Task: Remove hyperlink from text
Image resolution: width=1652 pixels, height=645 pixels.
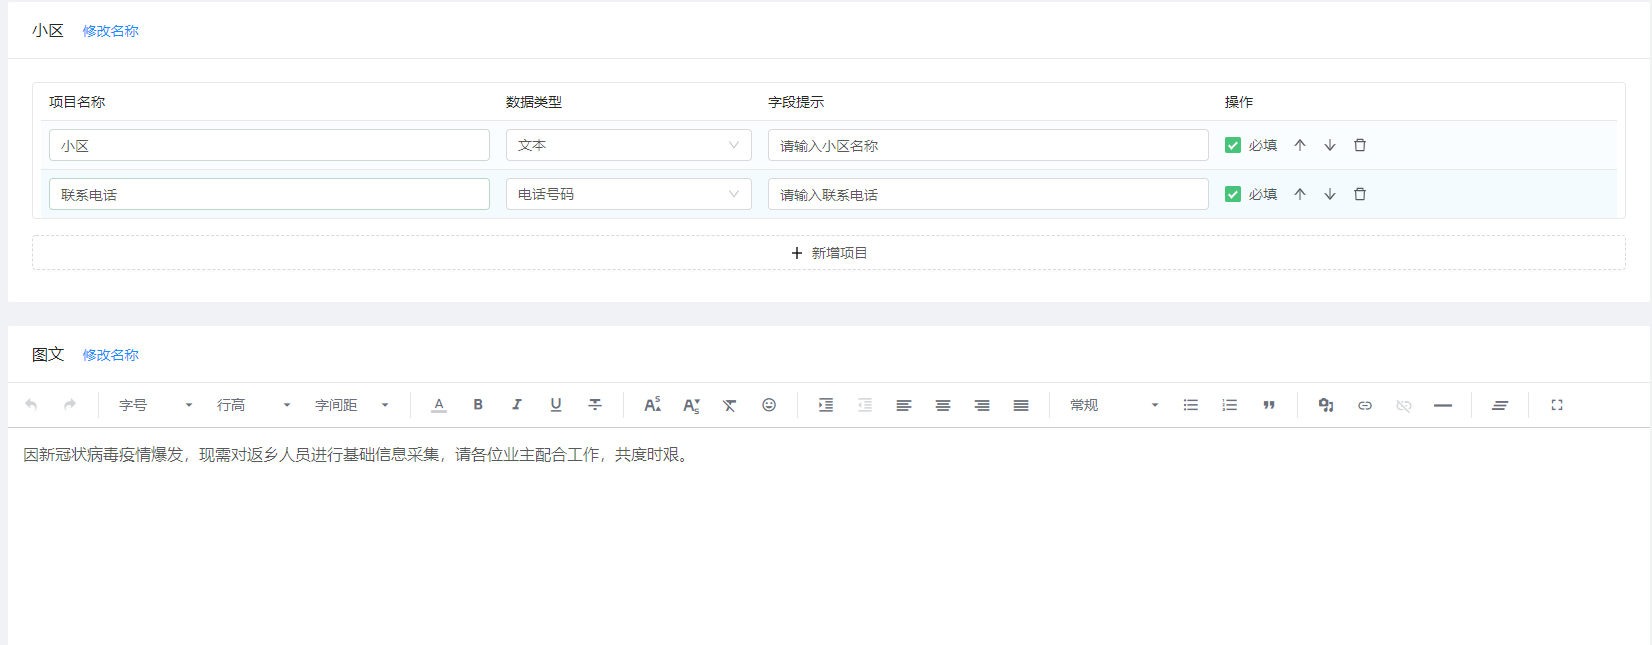Action: [1404, 405]
